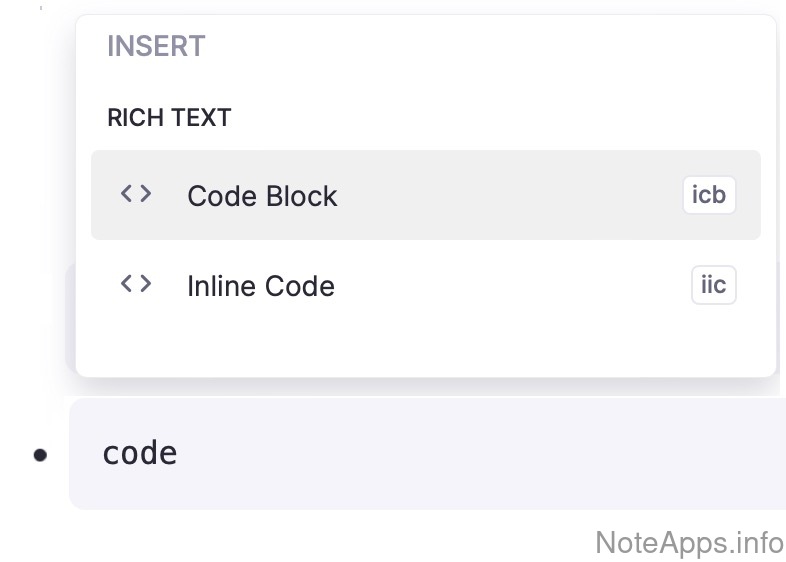Click empty area inside the code block

pos(480,454)
